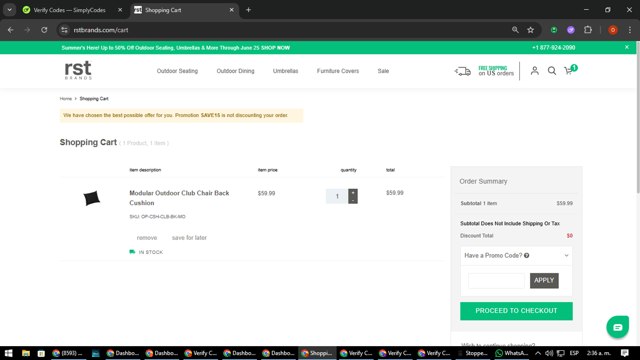The height and width of the screenshot is (360, 640).
Task: Open Furniture Covers menu
Action: coord(338,71)
